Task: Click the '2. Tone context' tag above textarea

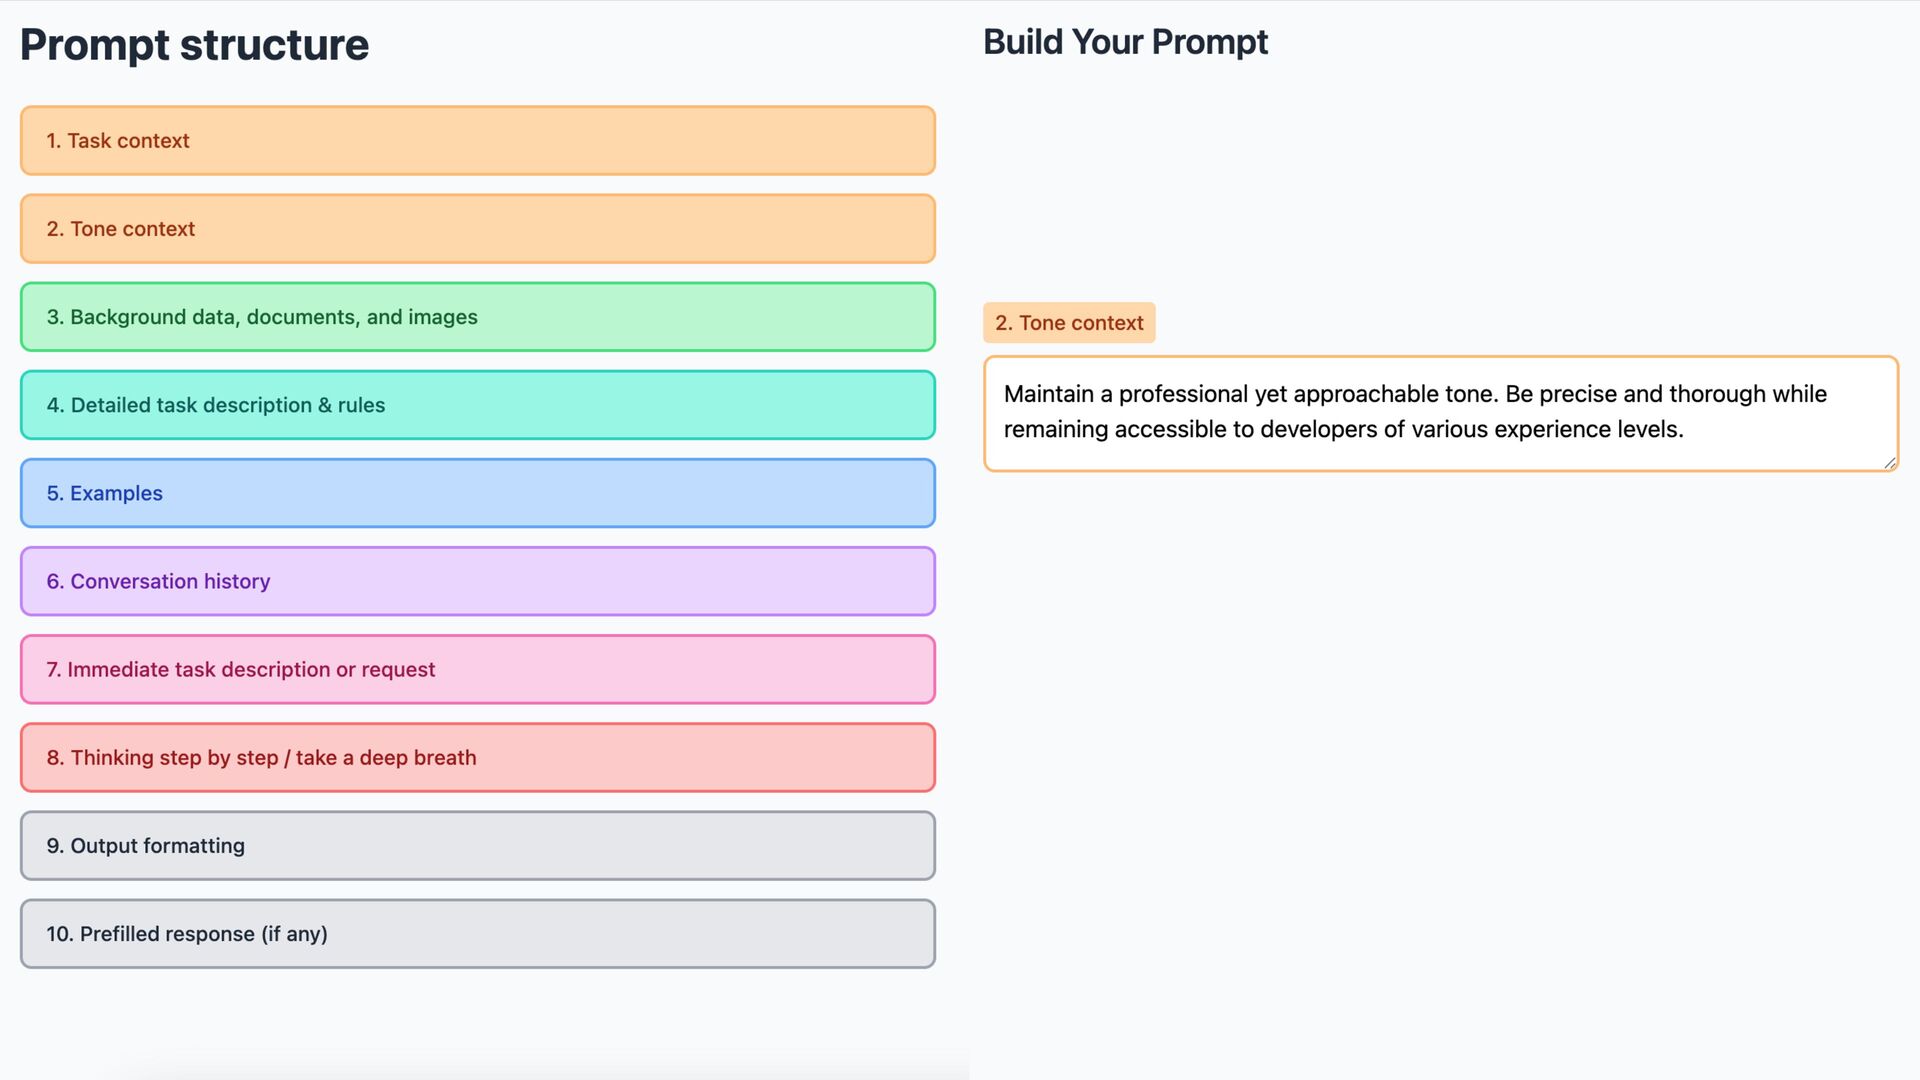Action: tap(1069, 323)
